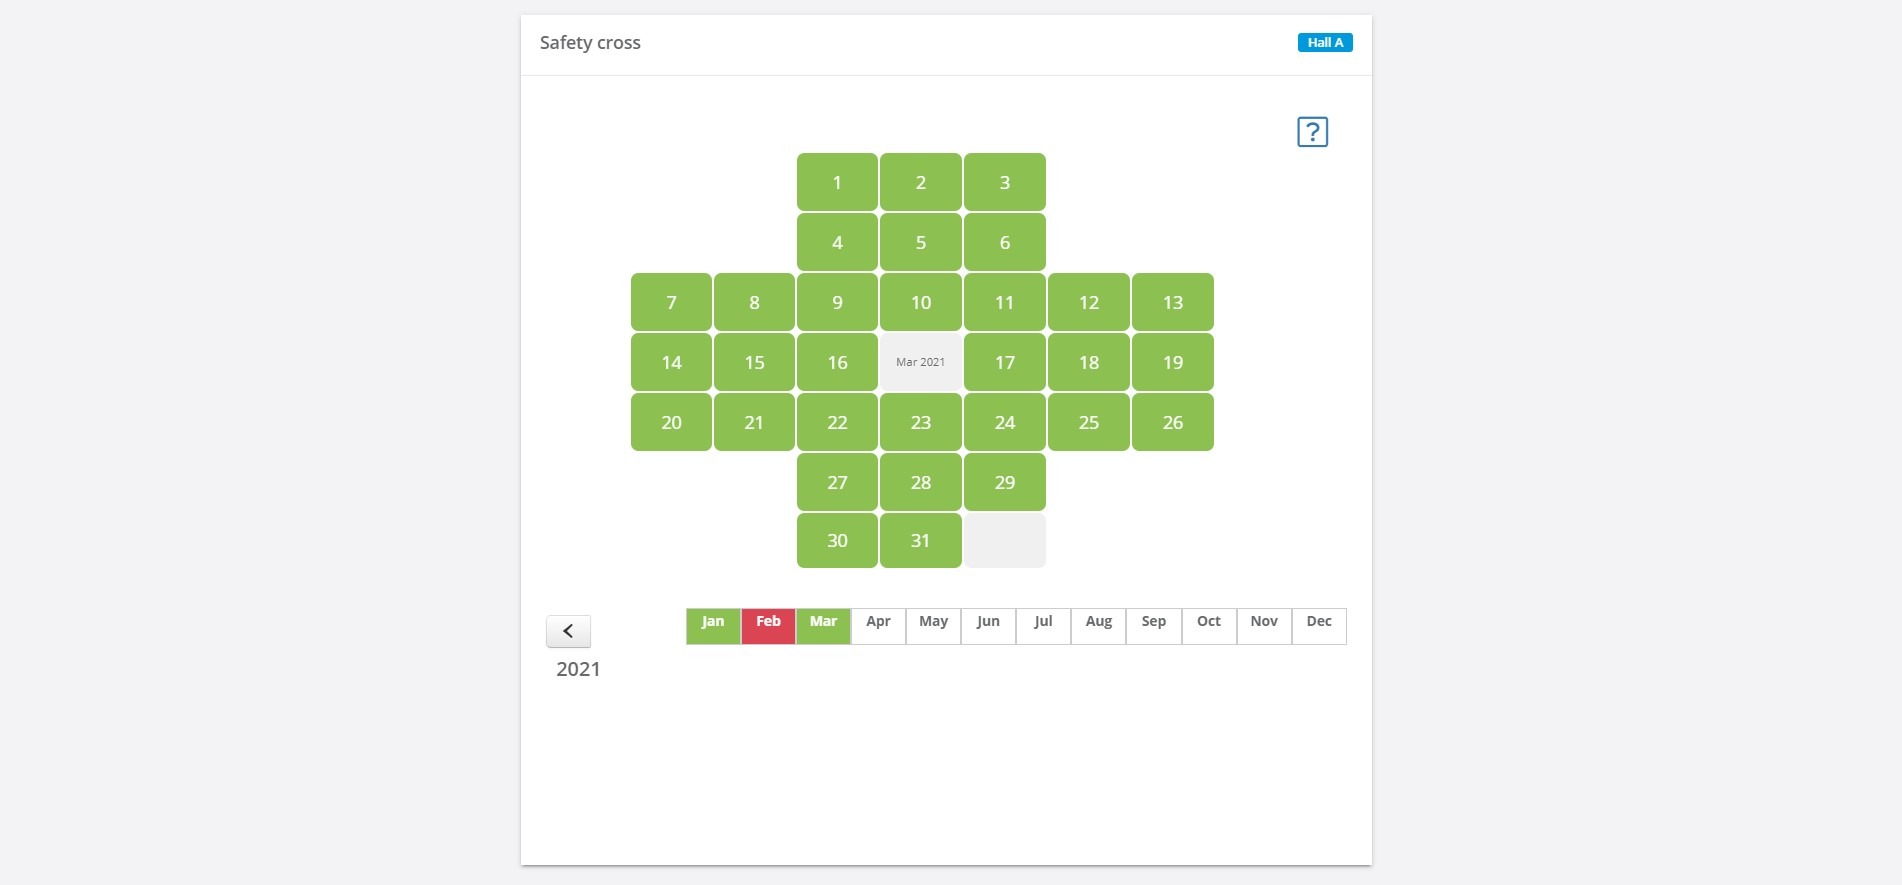
Task: Select day 7 at the cross left edge
Action: [671, 302]
